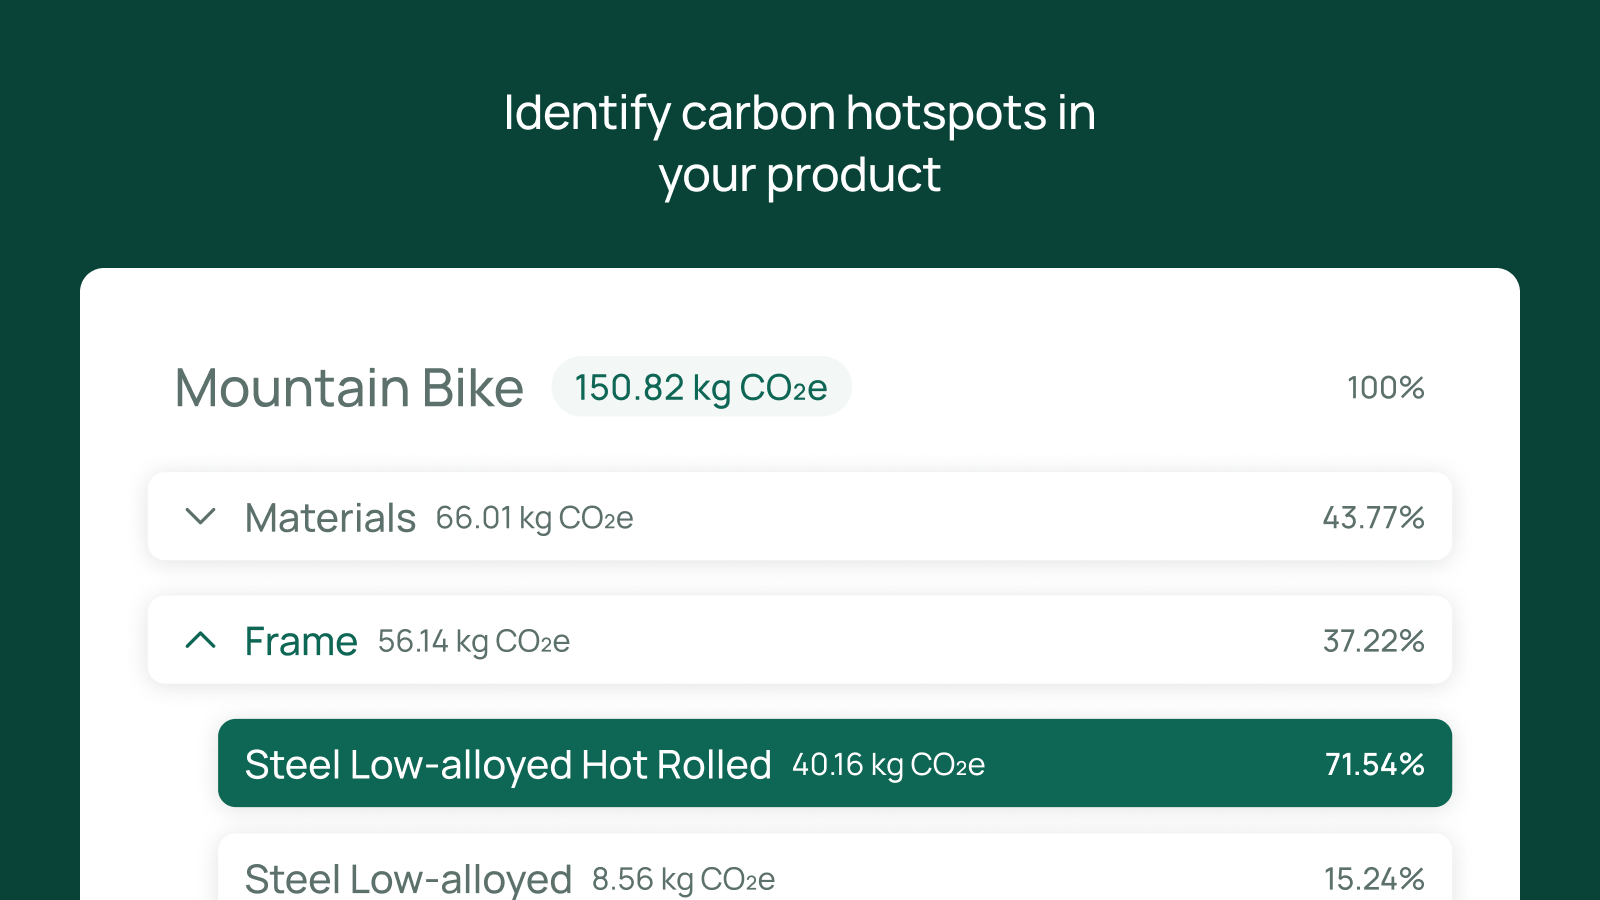
Task: Click the Steel Low-alloyed 8.56 kg row
Action: (x=835, y=867)
